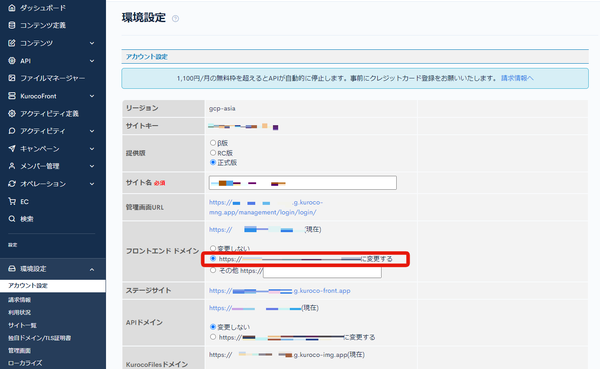Click the メンバー管理 person icon
This screenshot has height=369, width=600.
coord(12,166)
